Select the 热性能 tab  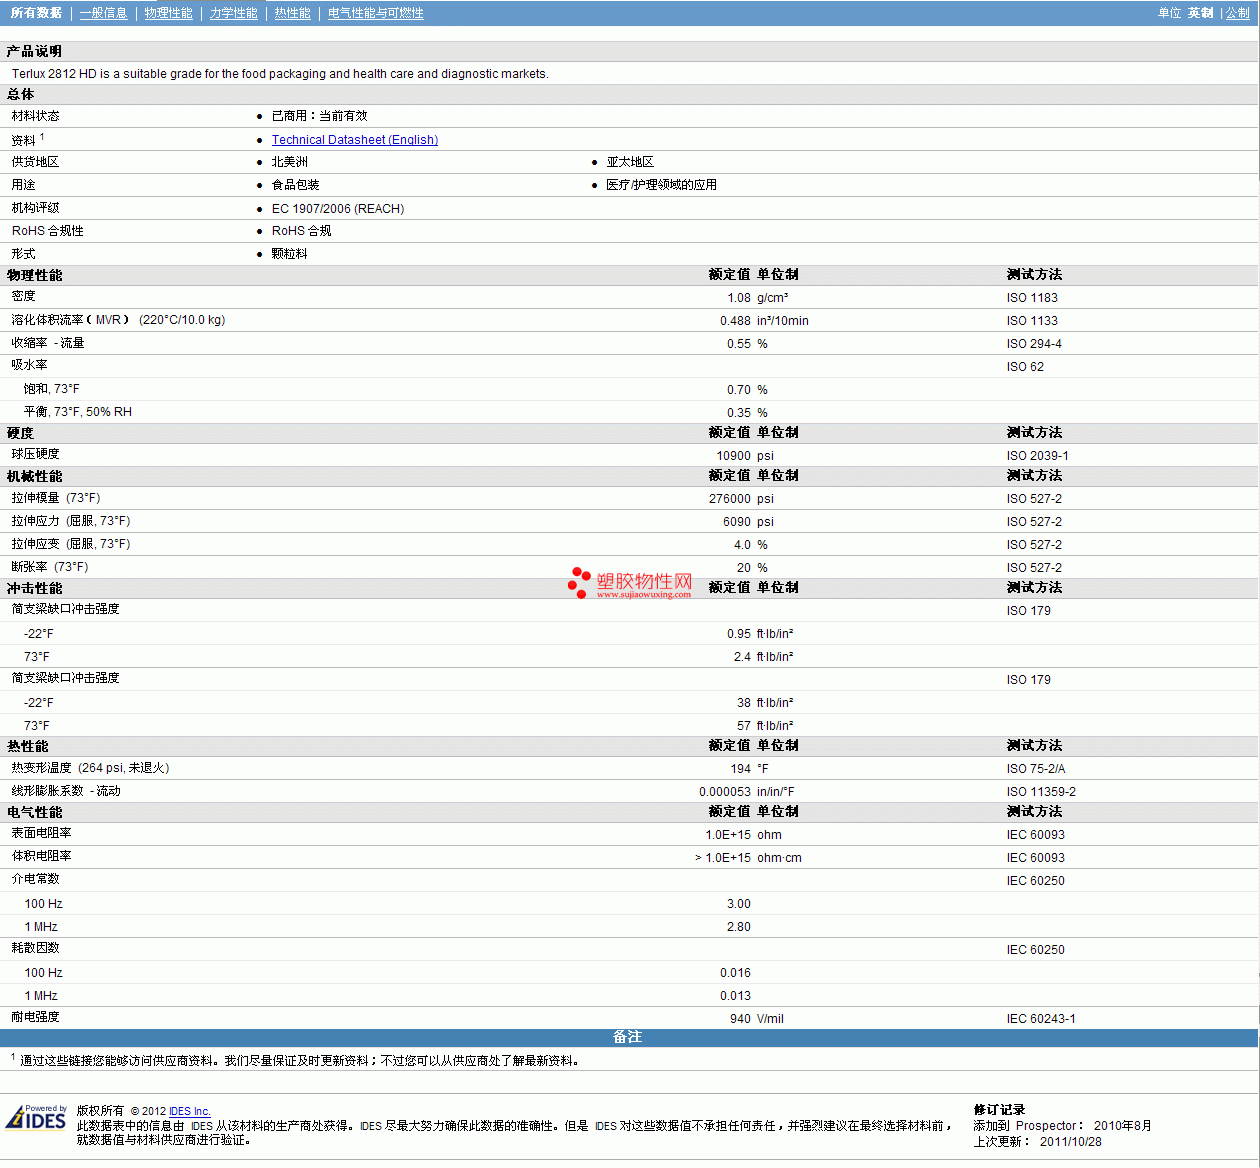293,13
